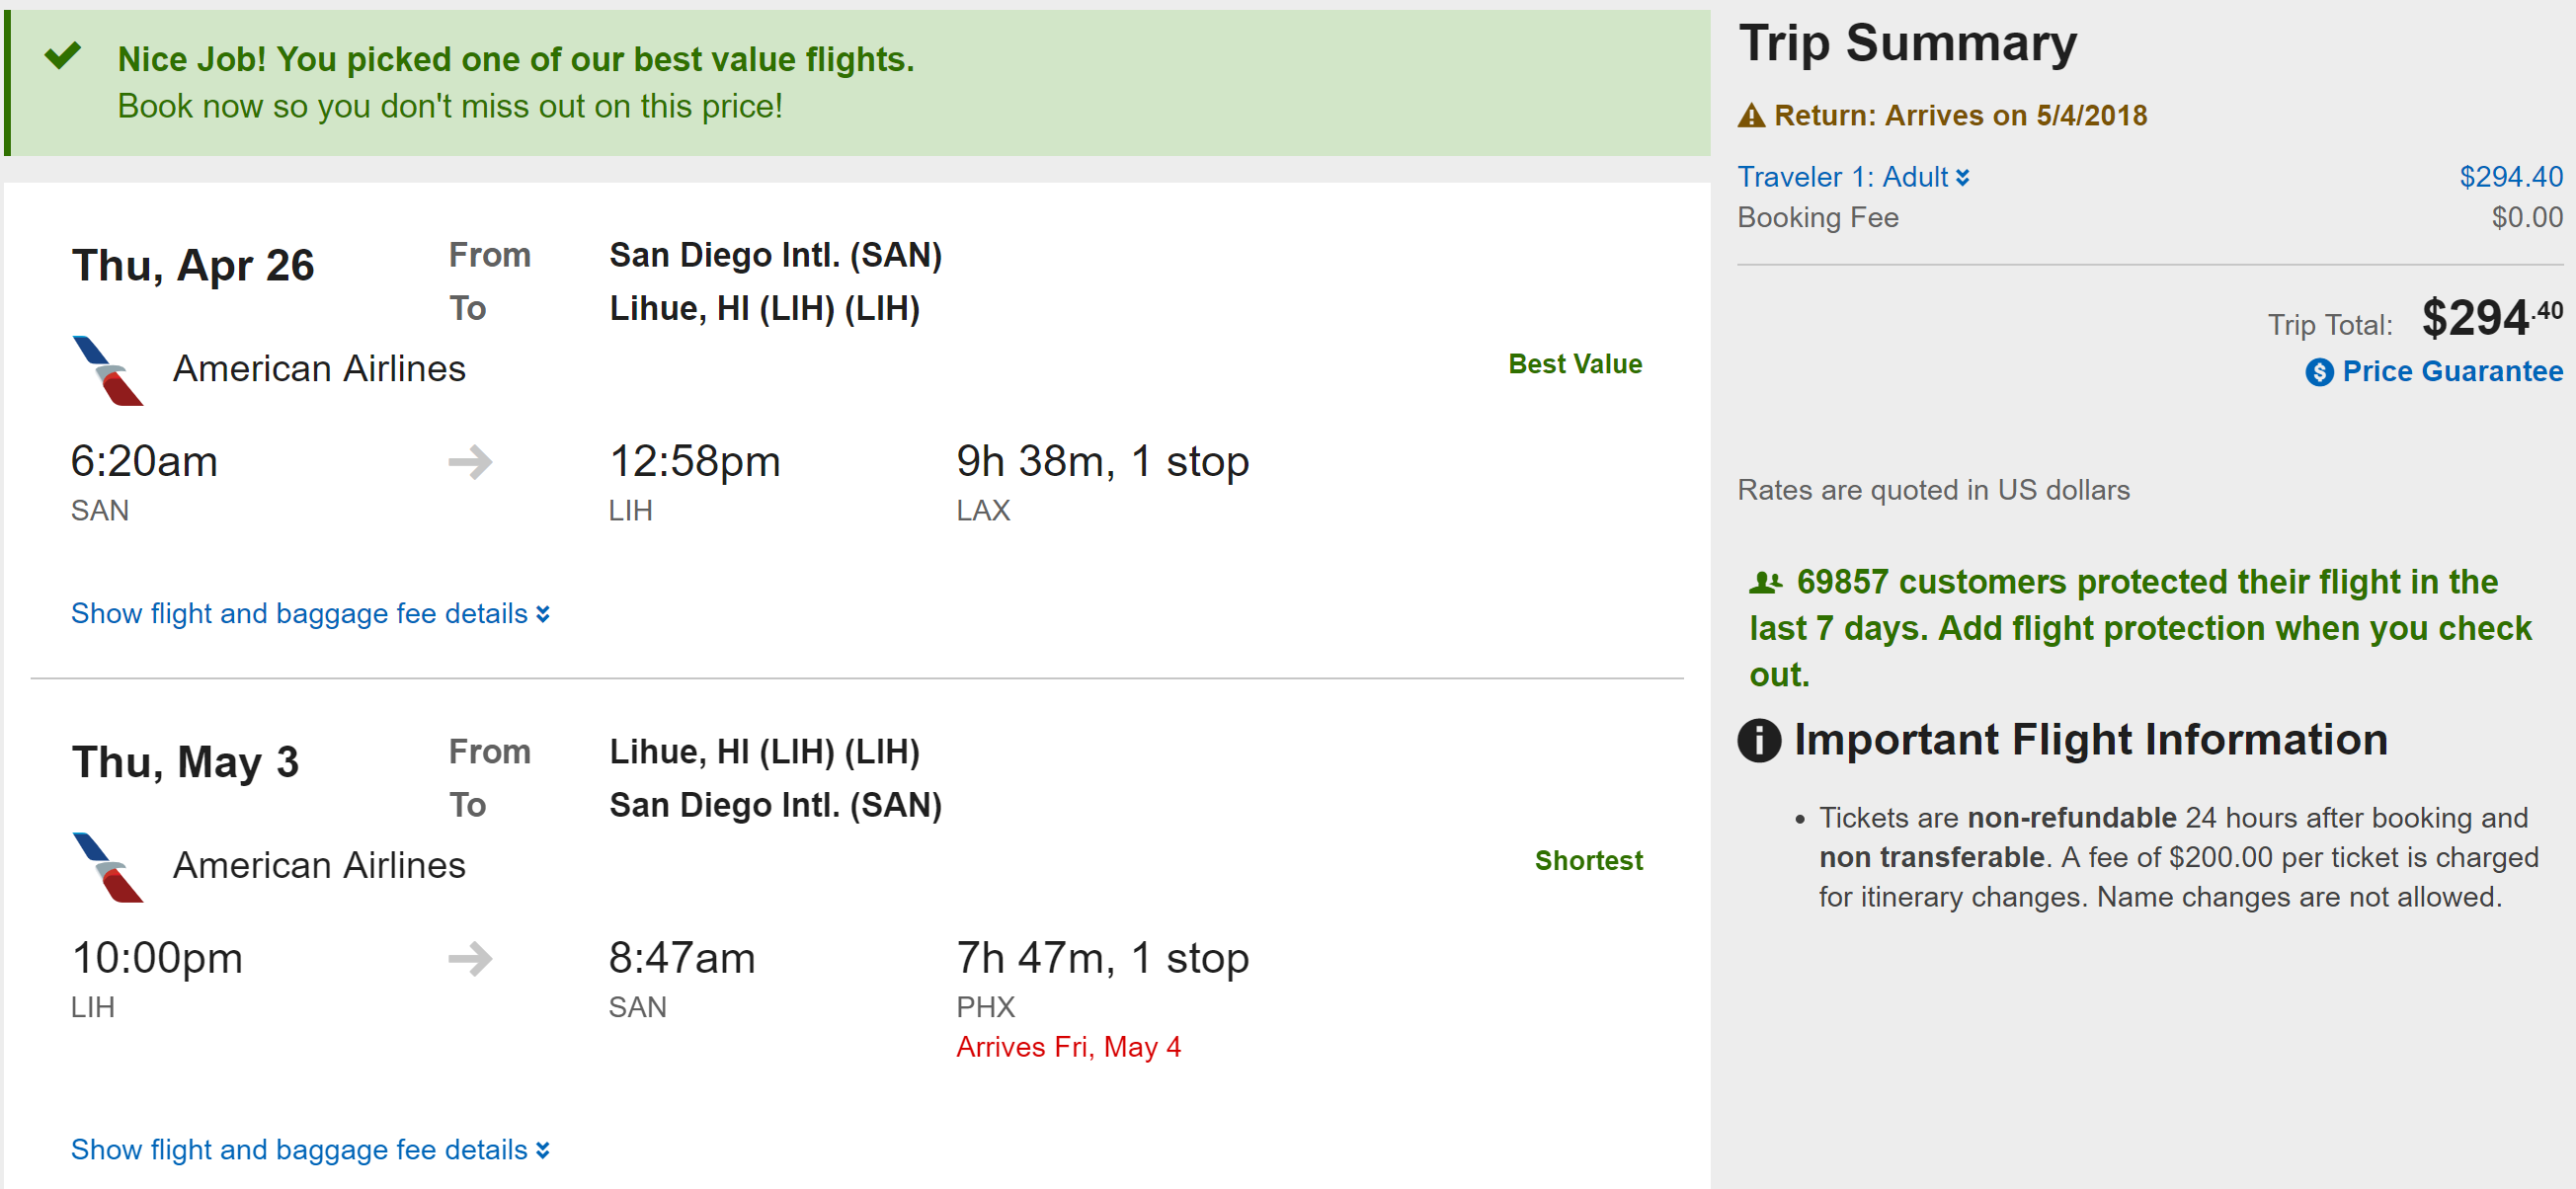Click the red Arrives Fri, May 4 notice
2576x1189 pixels.
[x=1068, y=1047]
